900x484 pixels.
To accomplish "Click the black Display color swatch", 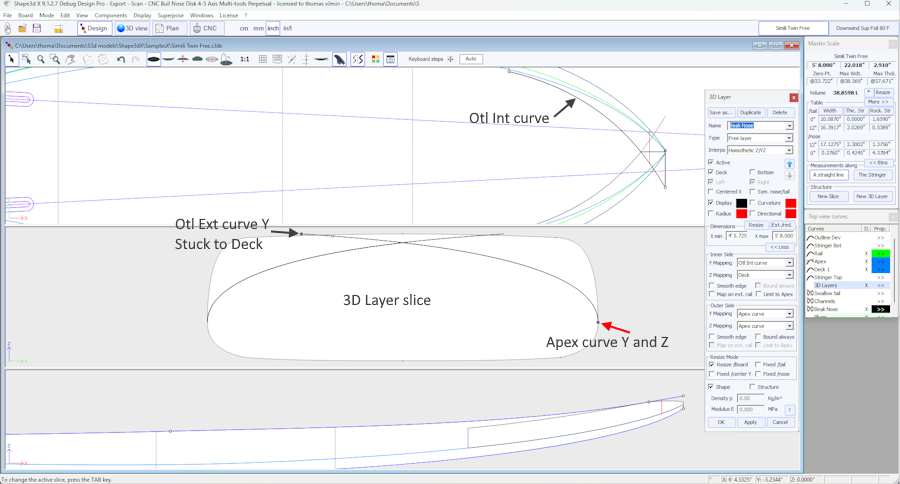I will click(x=742, y=203).
